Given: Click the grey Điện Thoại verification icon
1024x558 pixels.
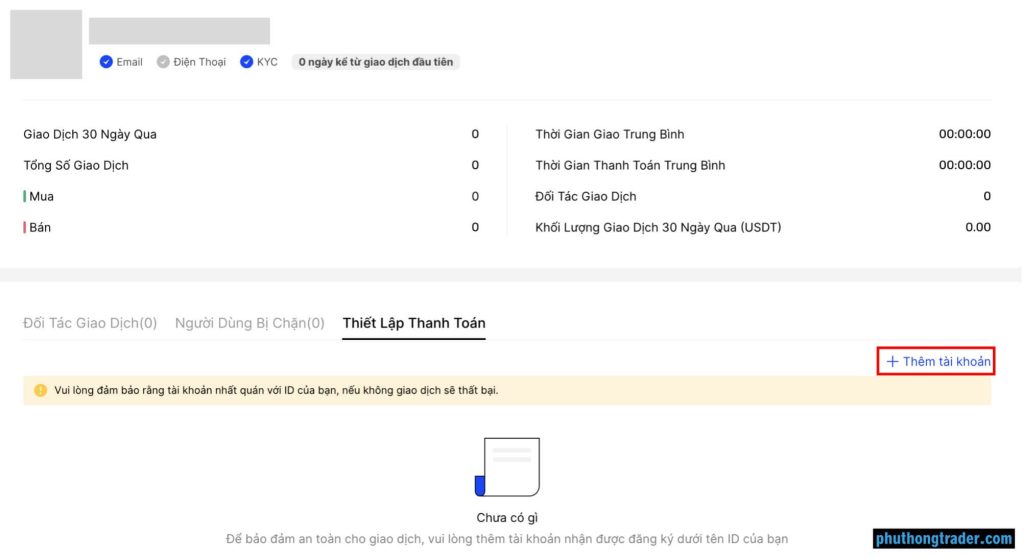Looking at the screenshot, I should (163, 62).
